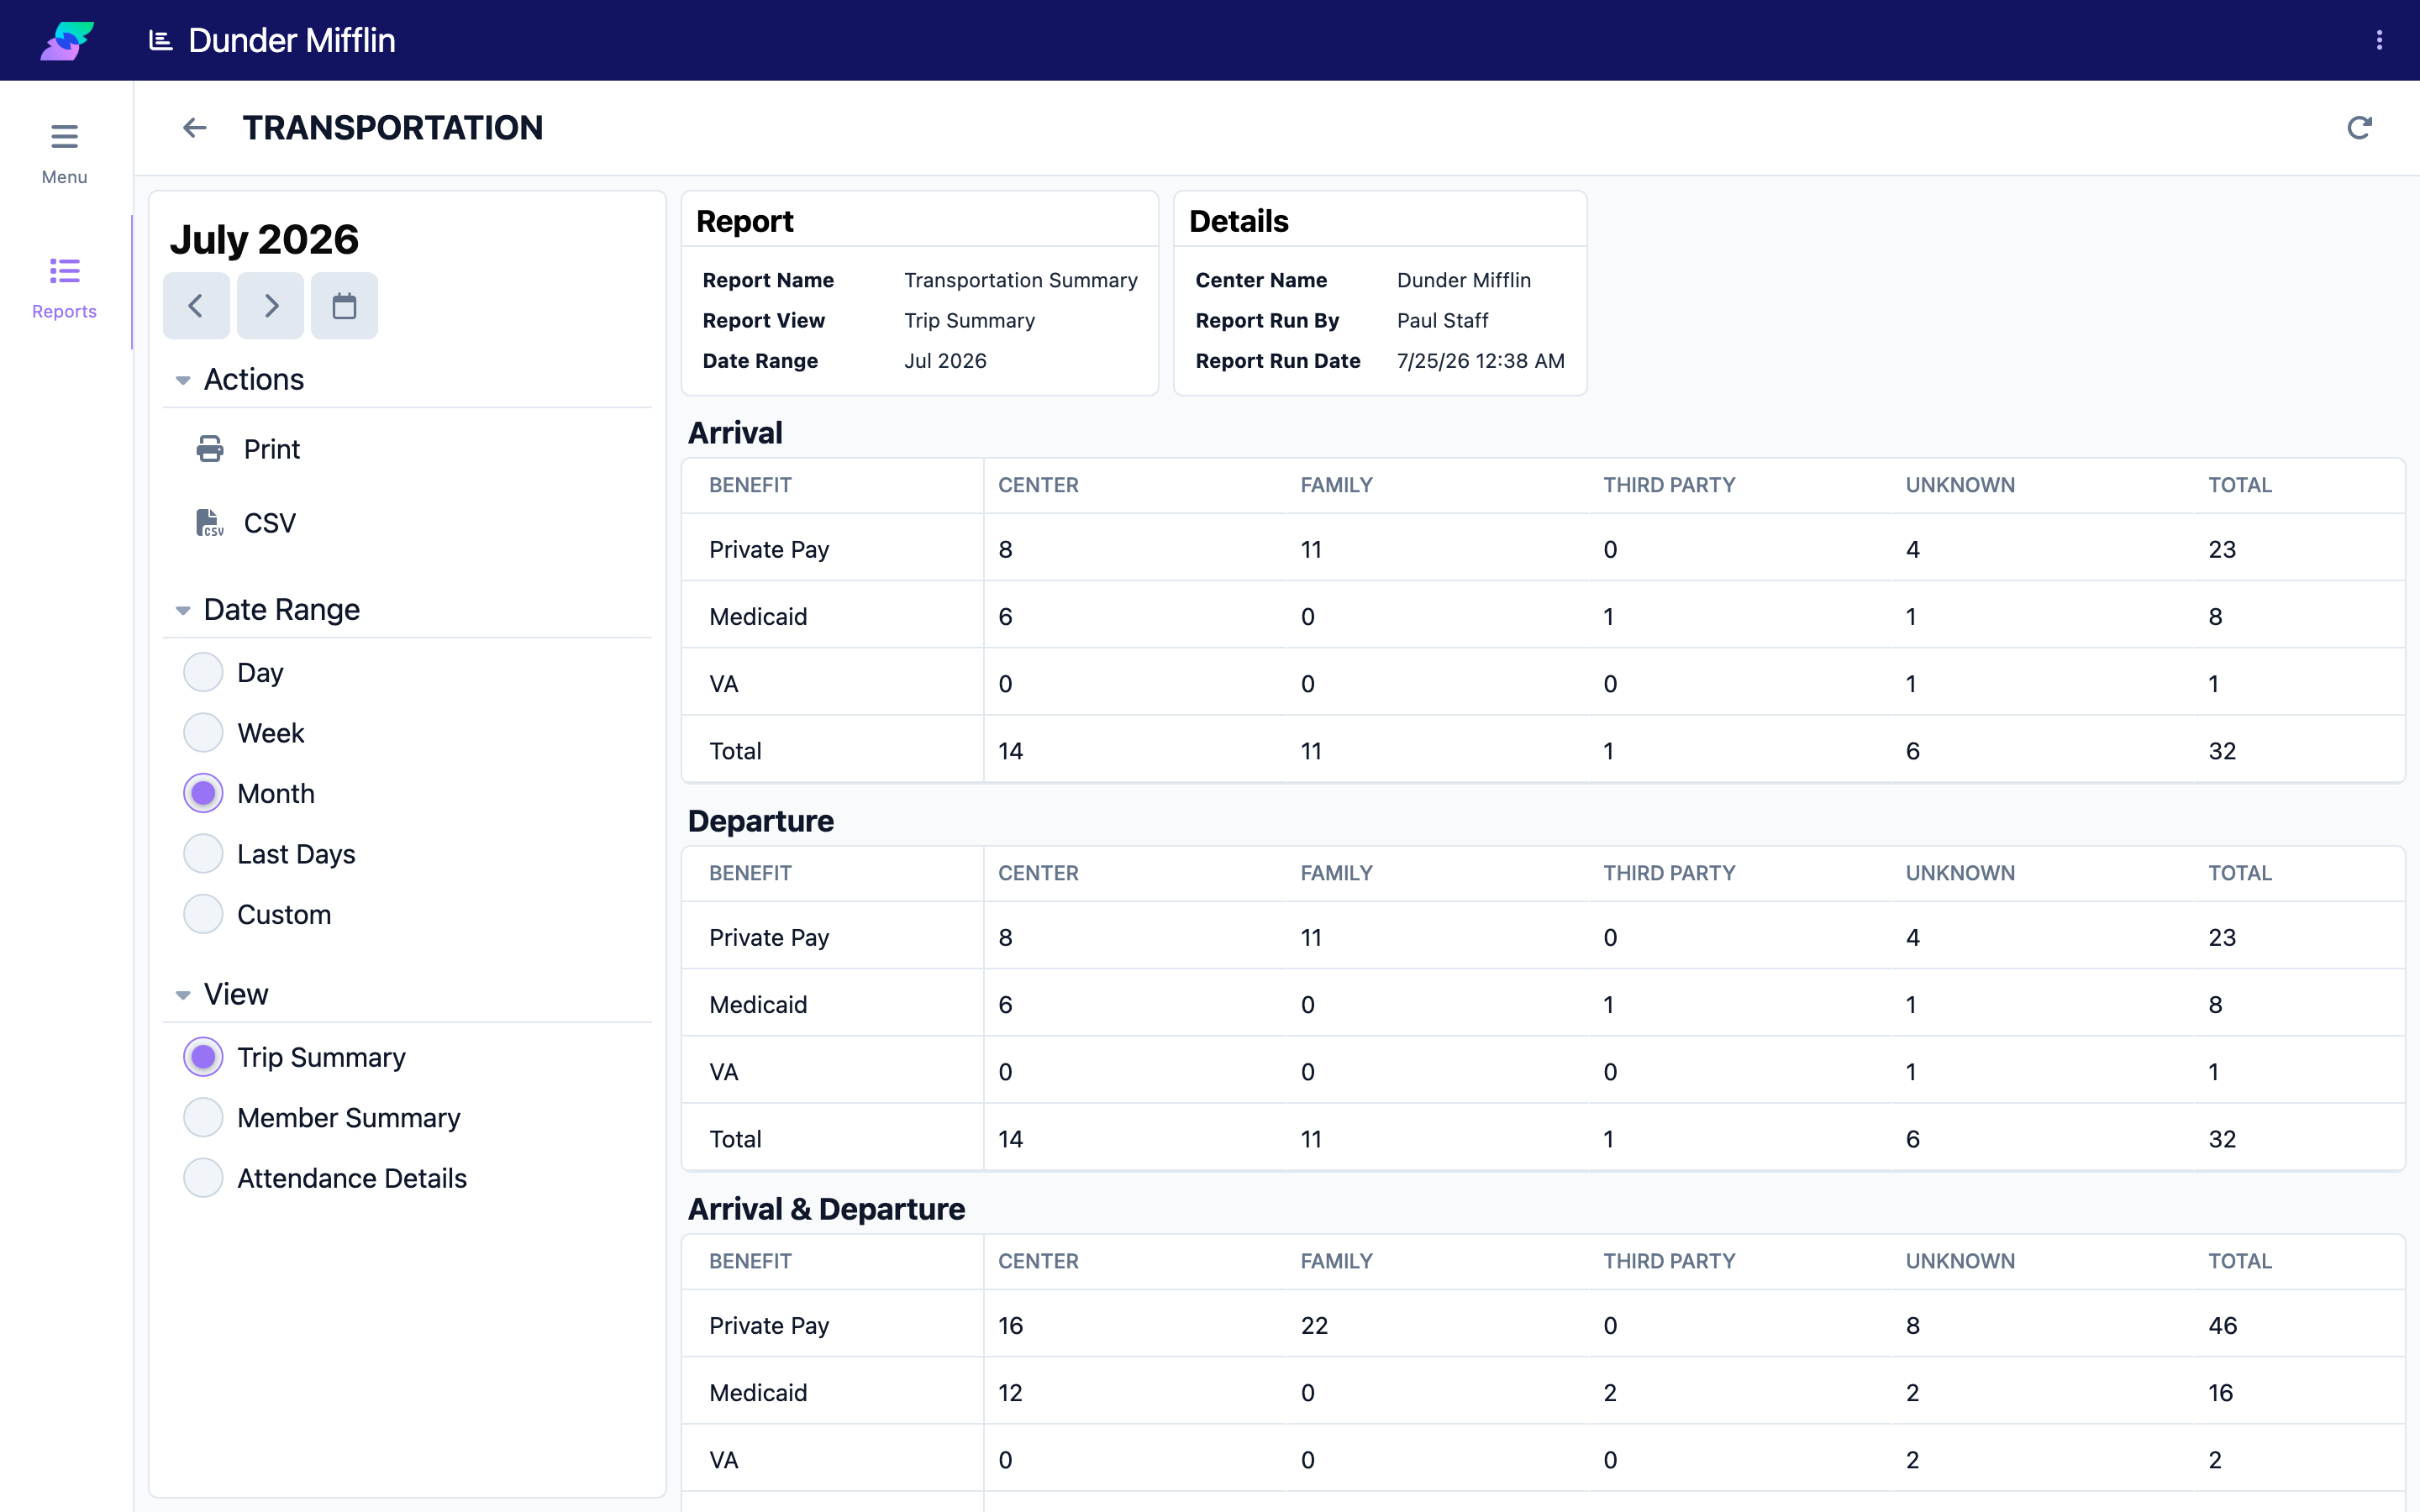Click the chart icon beside Dunder Mifflin
The height and width of the screenshot is (1512, 2420).
pos(160,40)
